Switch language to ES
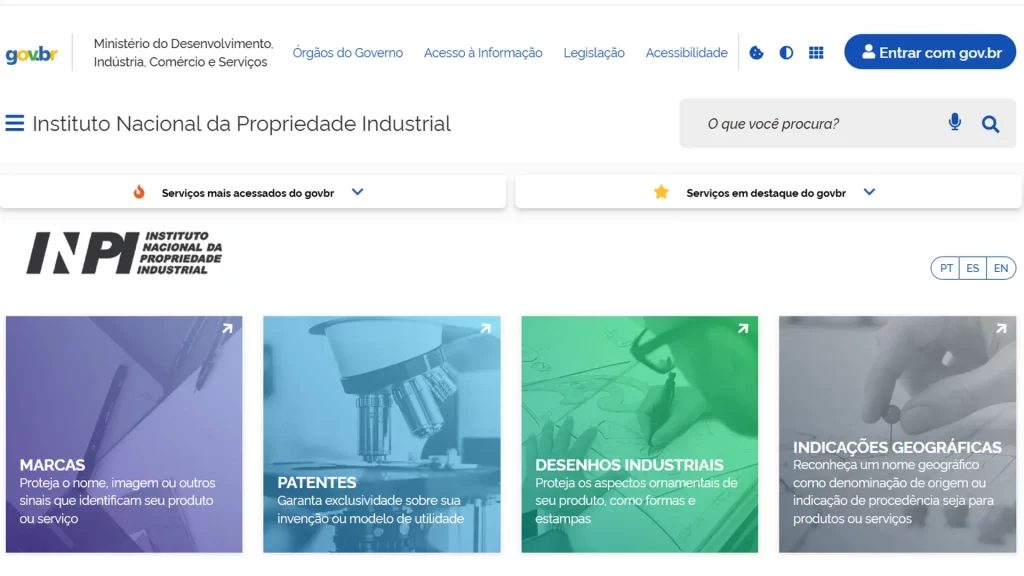Image resolution: width=1024 pixels, height=576 pixels. [972, 268]
